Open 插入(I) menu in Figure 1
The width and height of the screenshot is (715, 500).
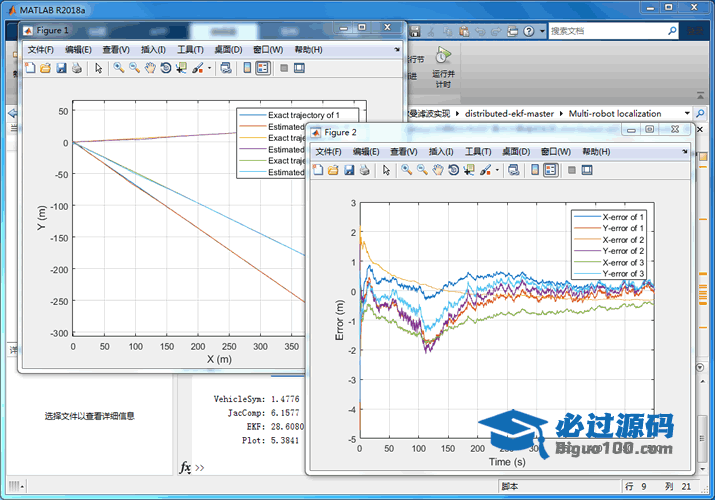tap(153, 50)
